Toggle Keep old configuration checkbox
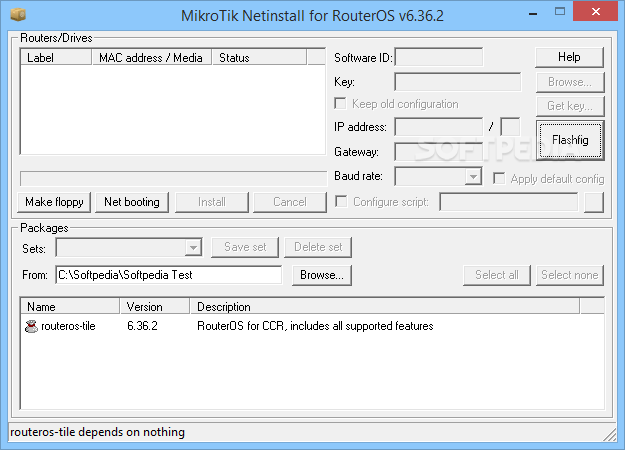Viewport: 625px width, 450px height. pos(340,104)
